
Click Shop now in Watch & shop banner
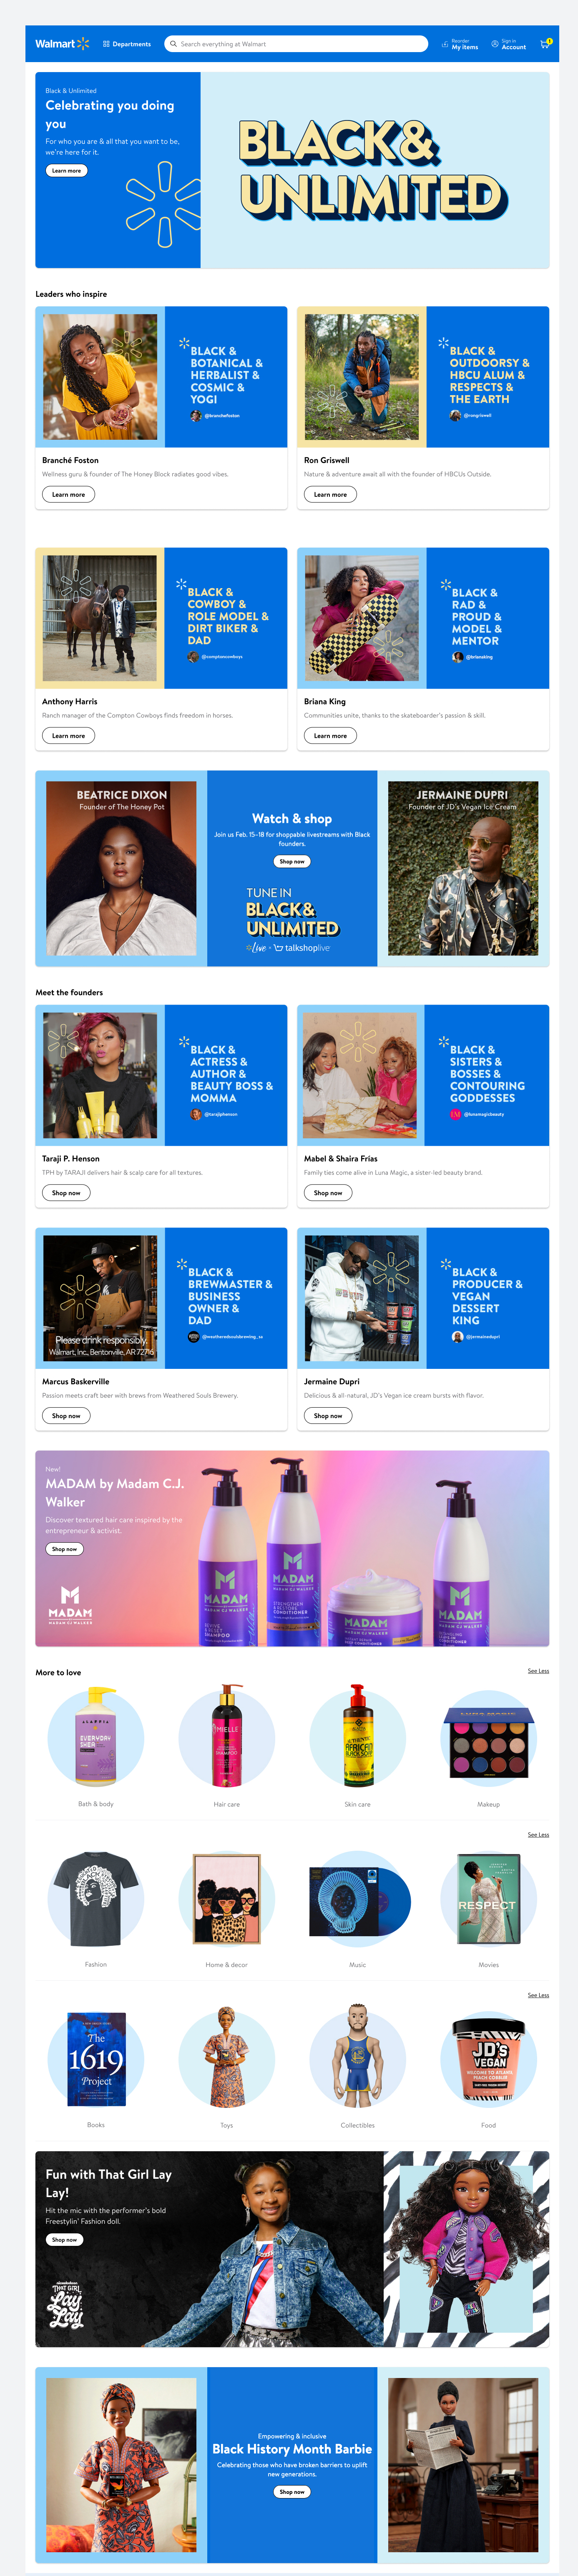[292, 861]
